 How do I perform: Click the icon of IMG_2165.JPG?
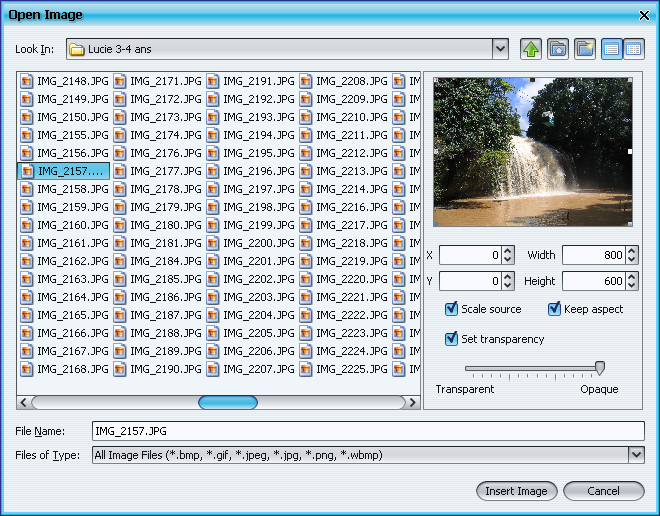click(x=27, y=315)
